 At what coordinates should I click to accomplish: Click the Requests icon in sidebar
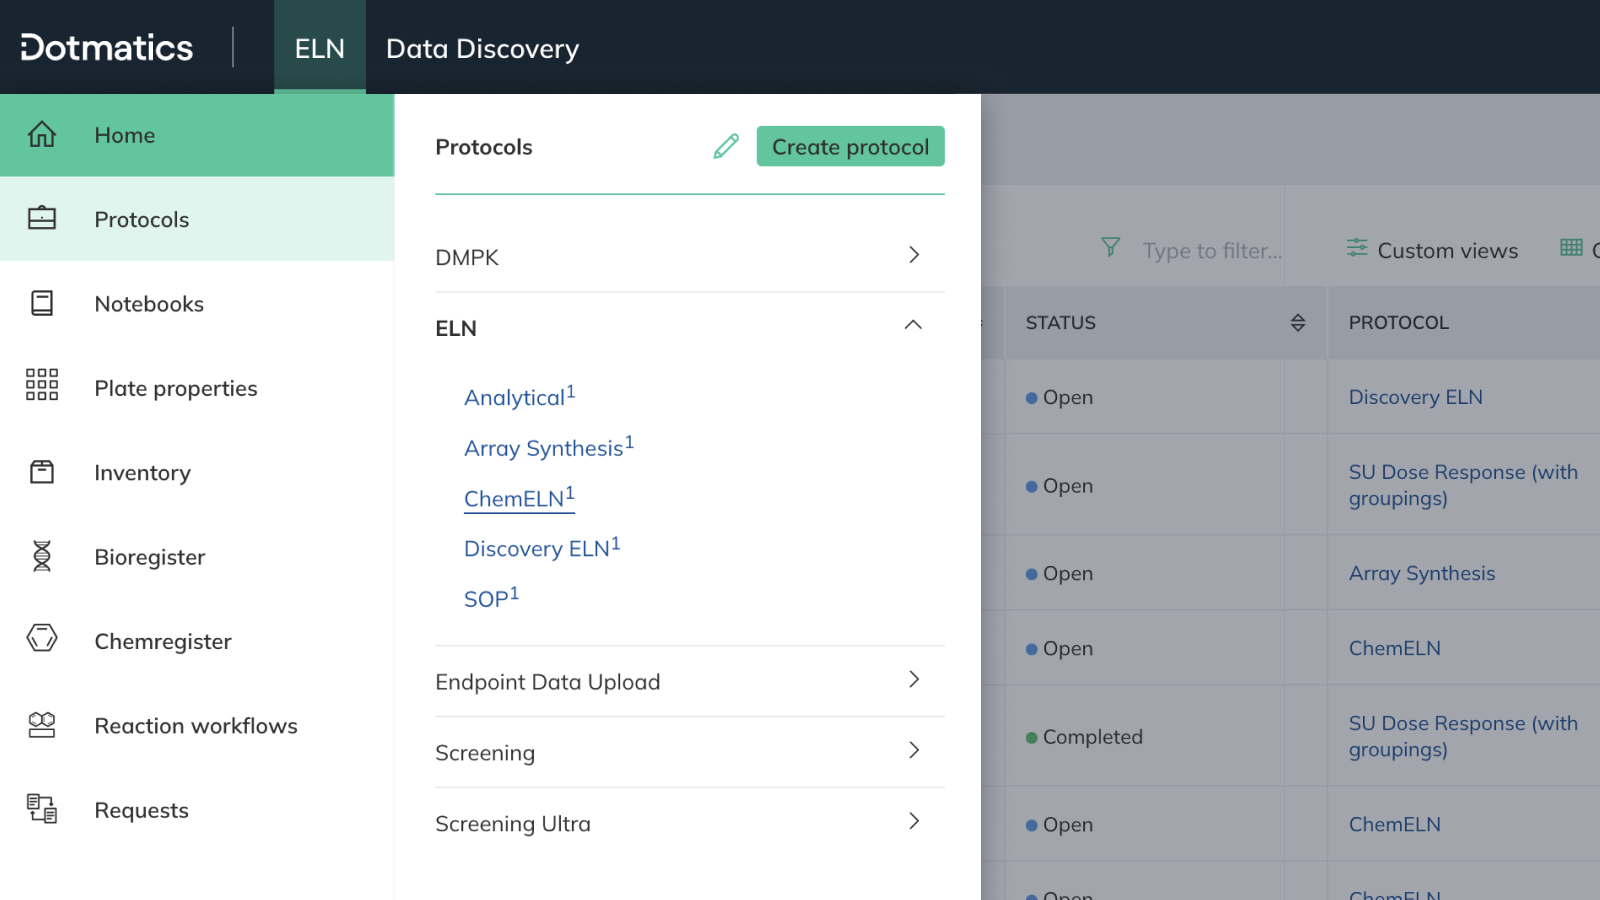coord(42,809)
